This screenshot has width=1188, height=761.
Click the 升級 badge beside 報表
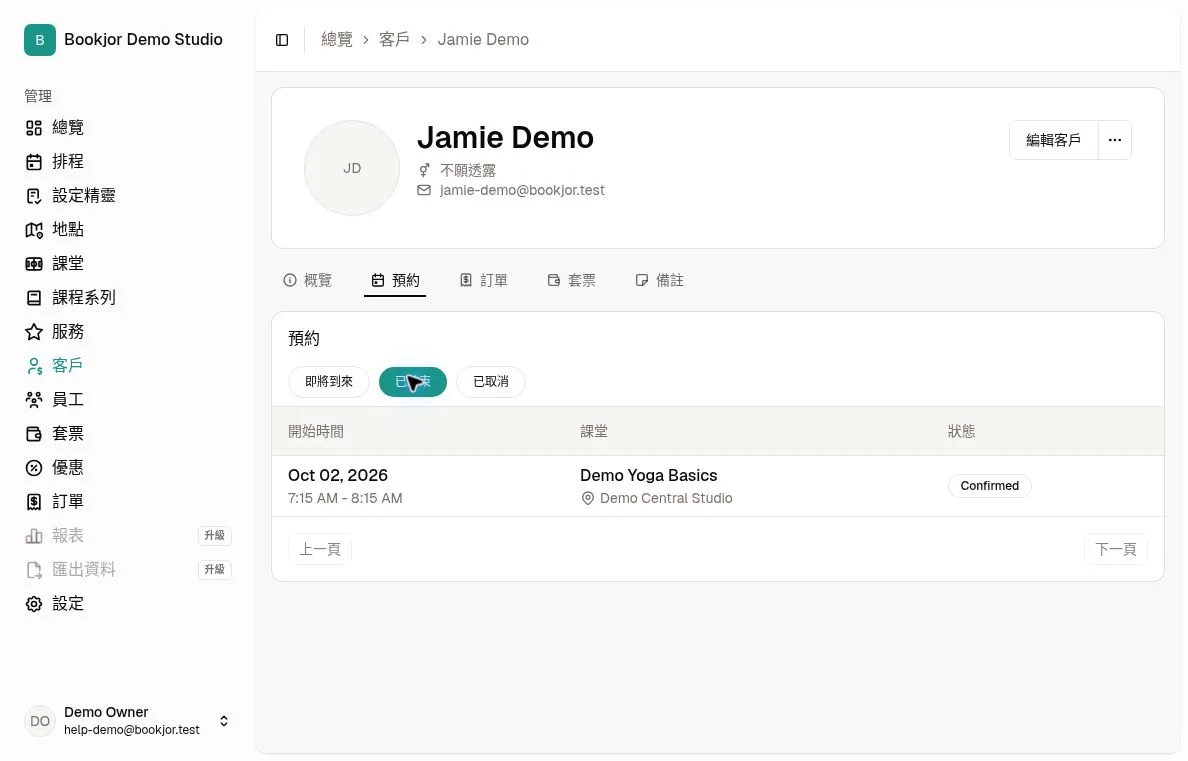[x=214, y=535]
